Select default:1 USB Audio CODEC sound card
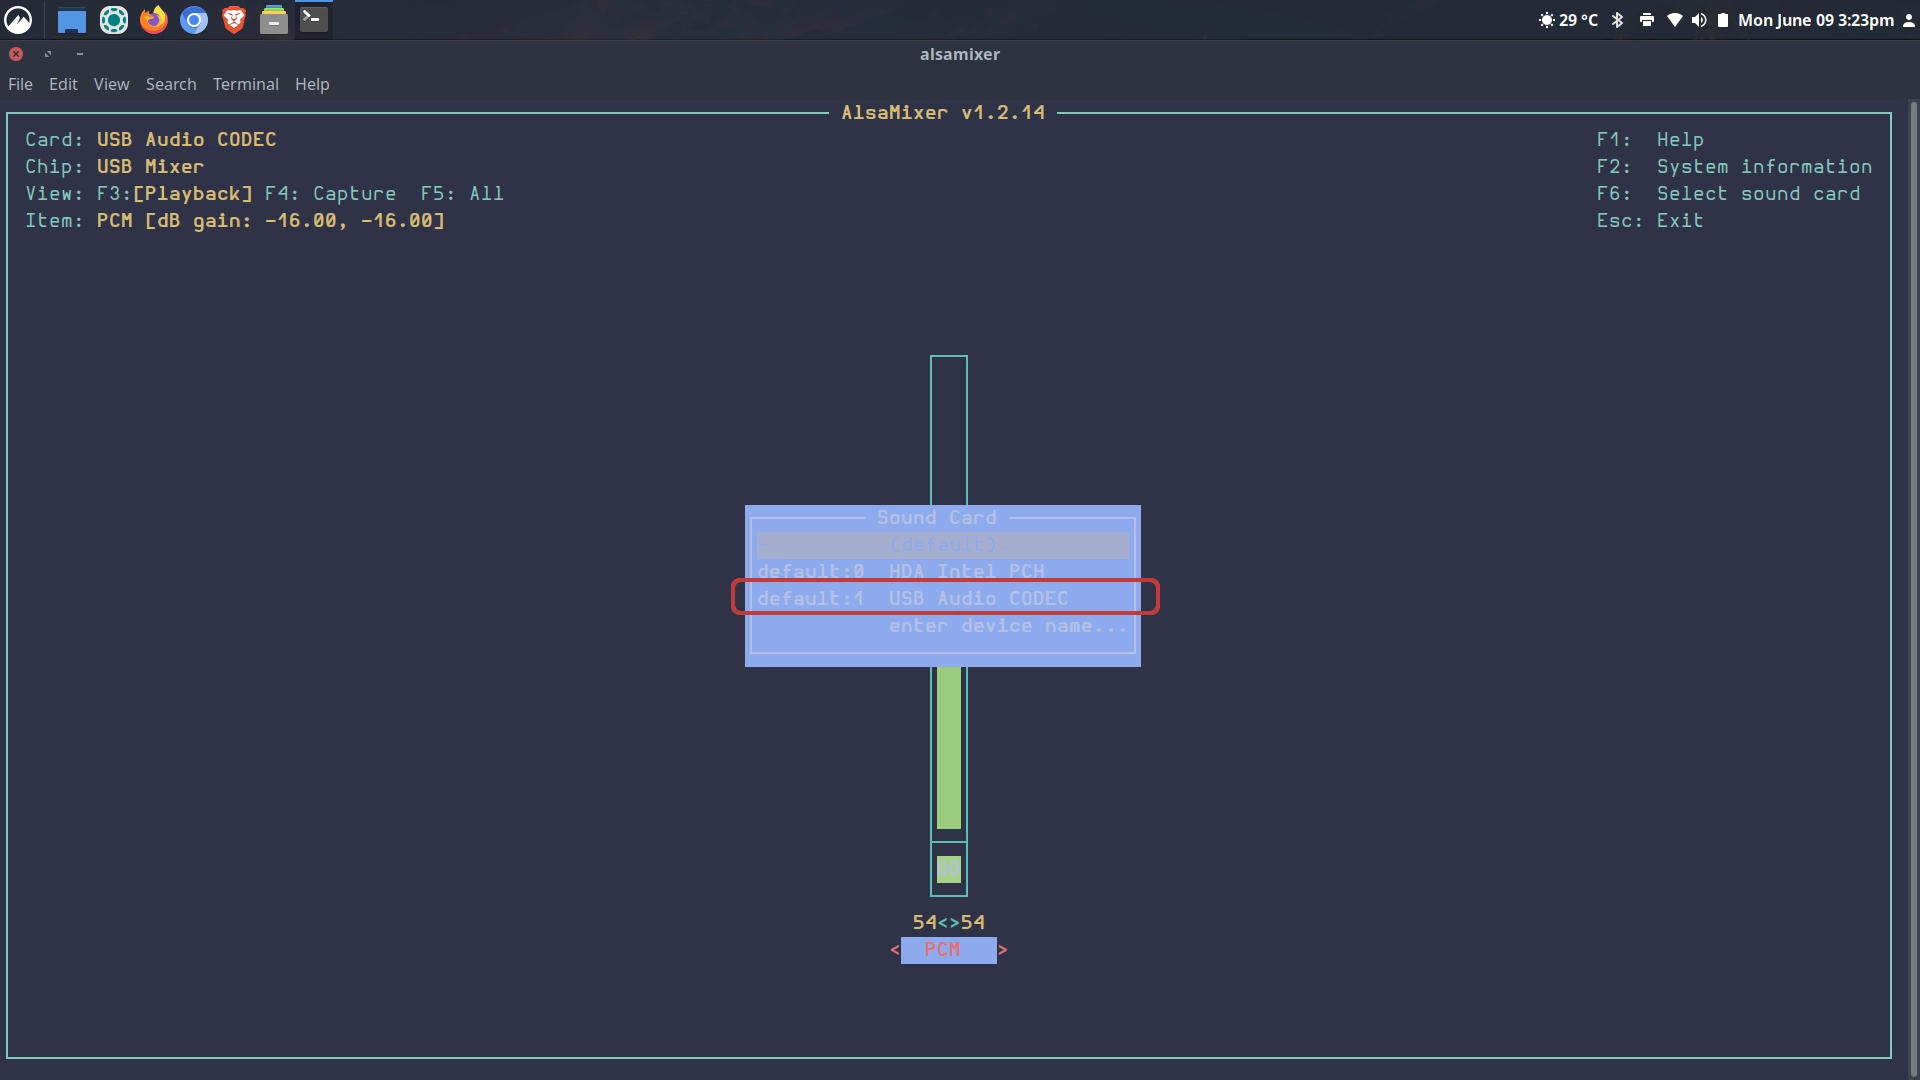1920x1080 pixels. coord(944,598)
